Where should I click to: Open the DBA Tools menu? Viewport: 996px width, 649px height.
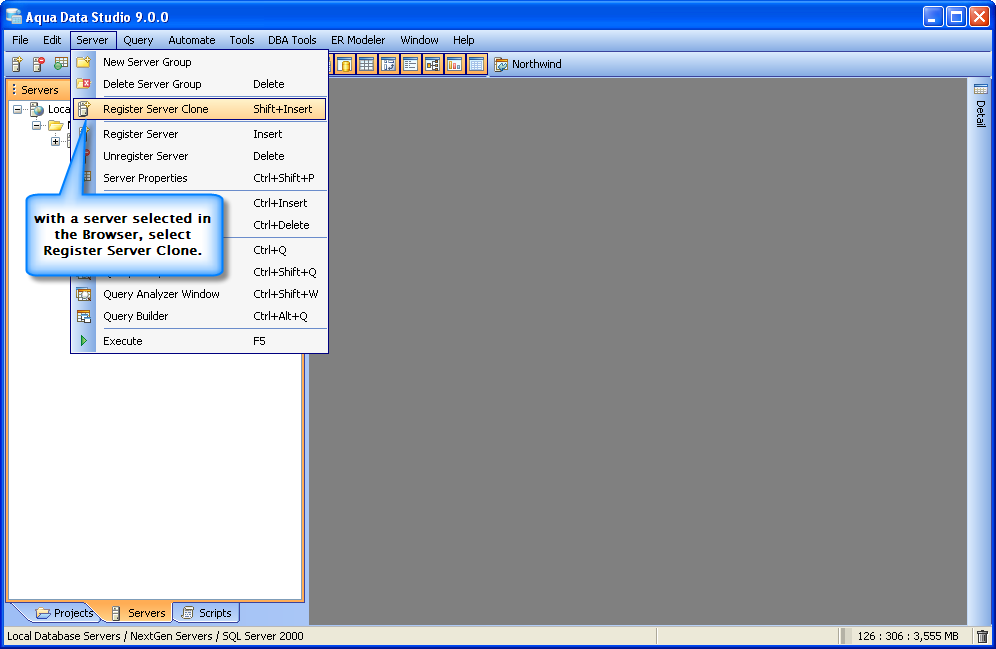(x=292, y=40)
